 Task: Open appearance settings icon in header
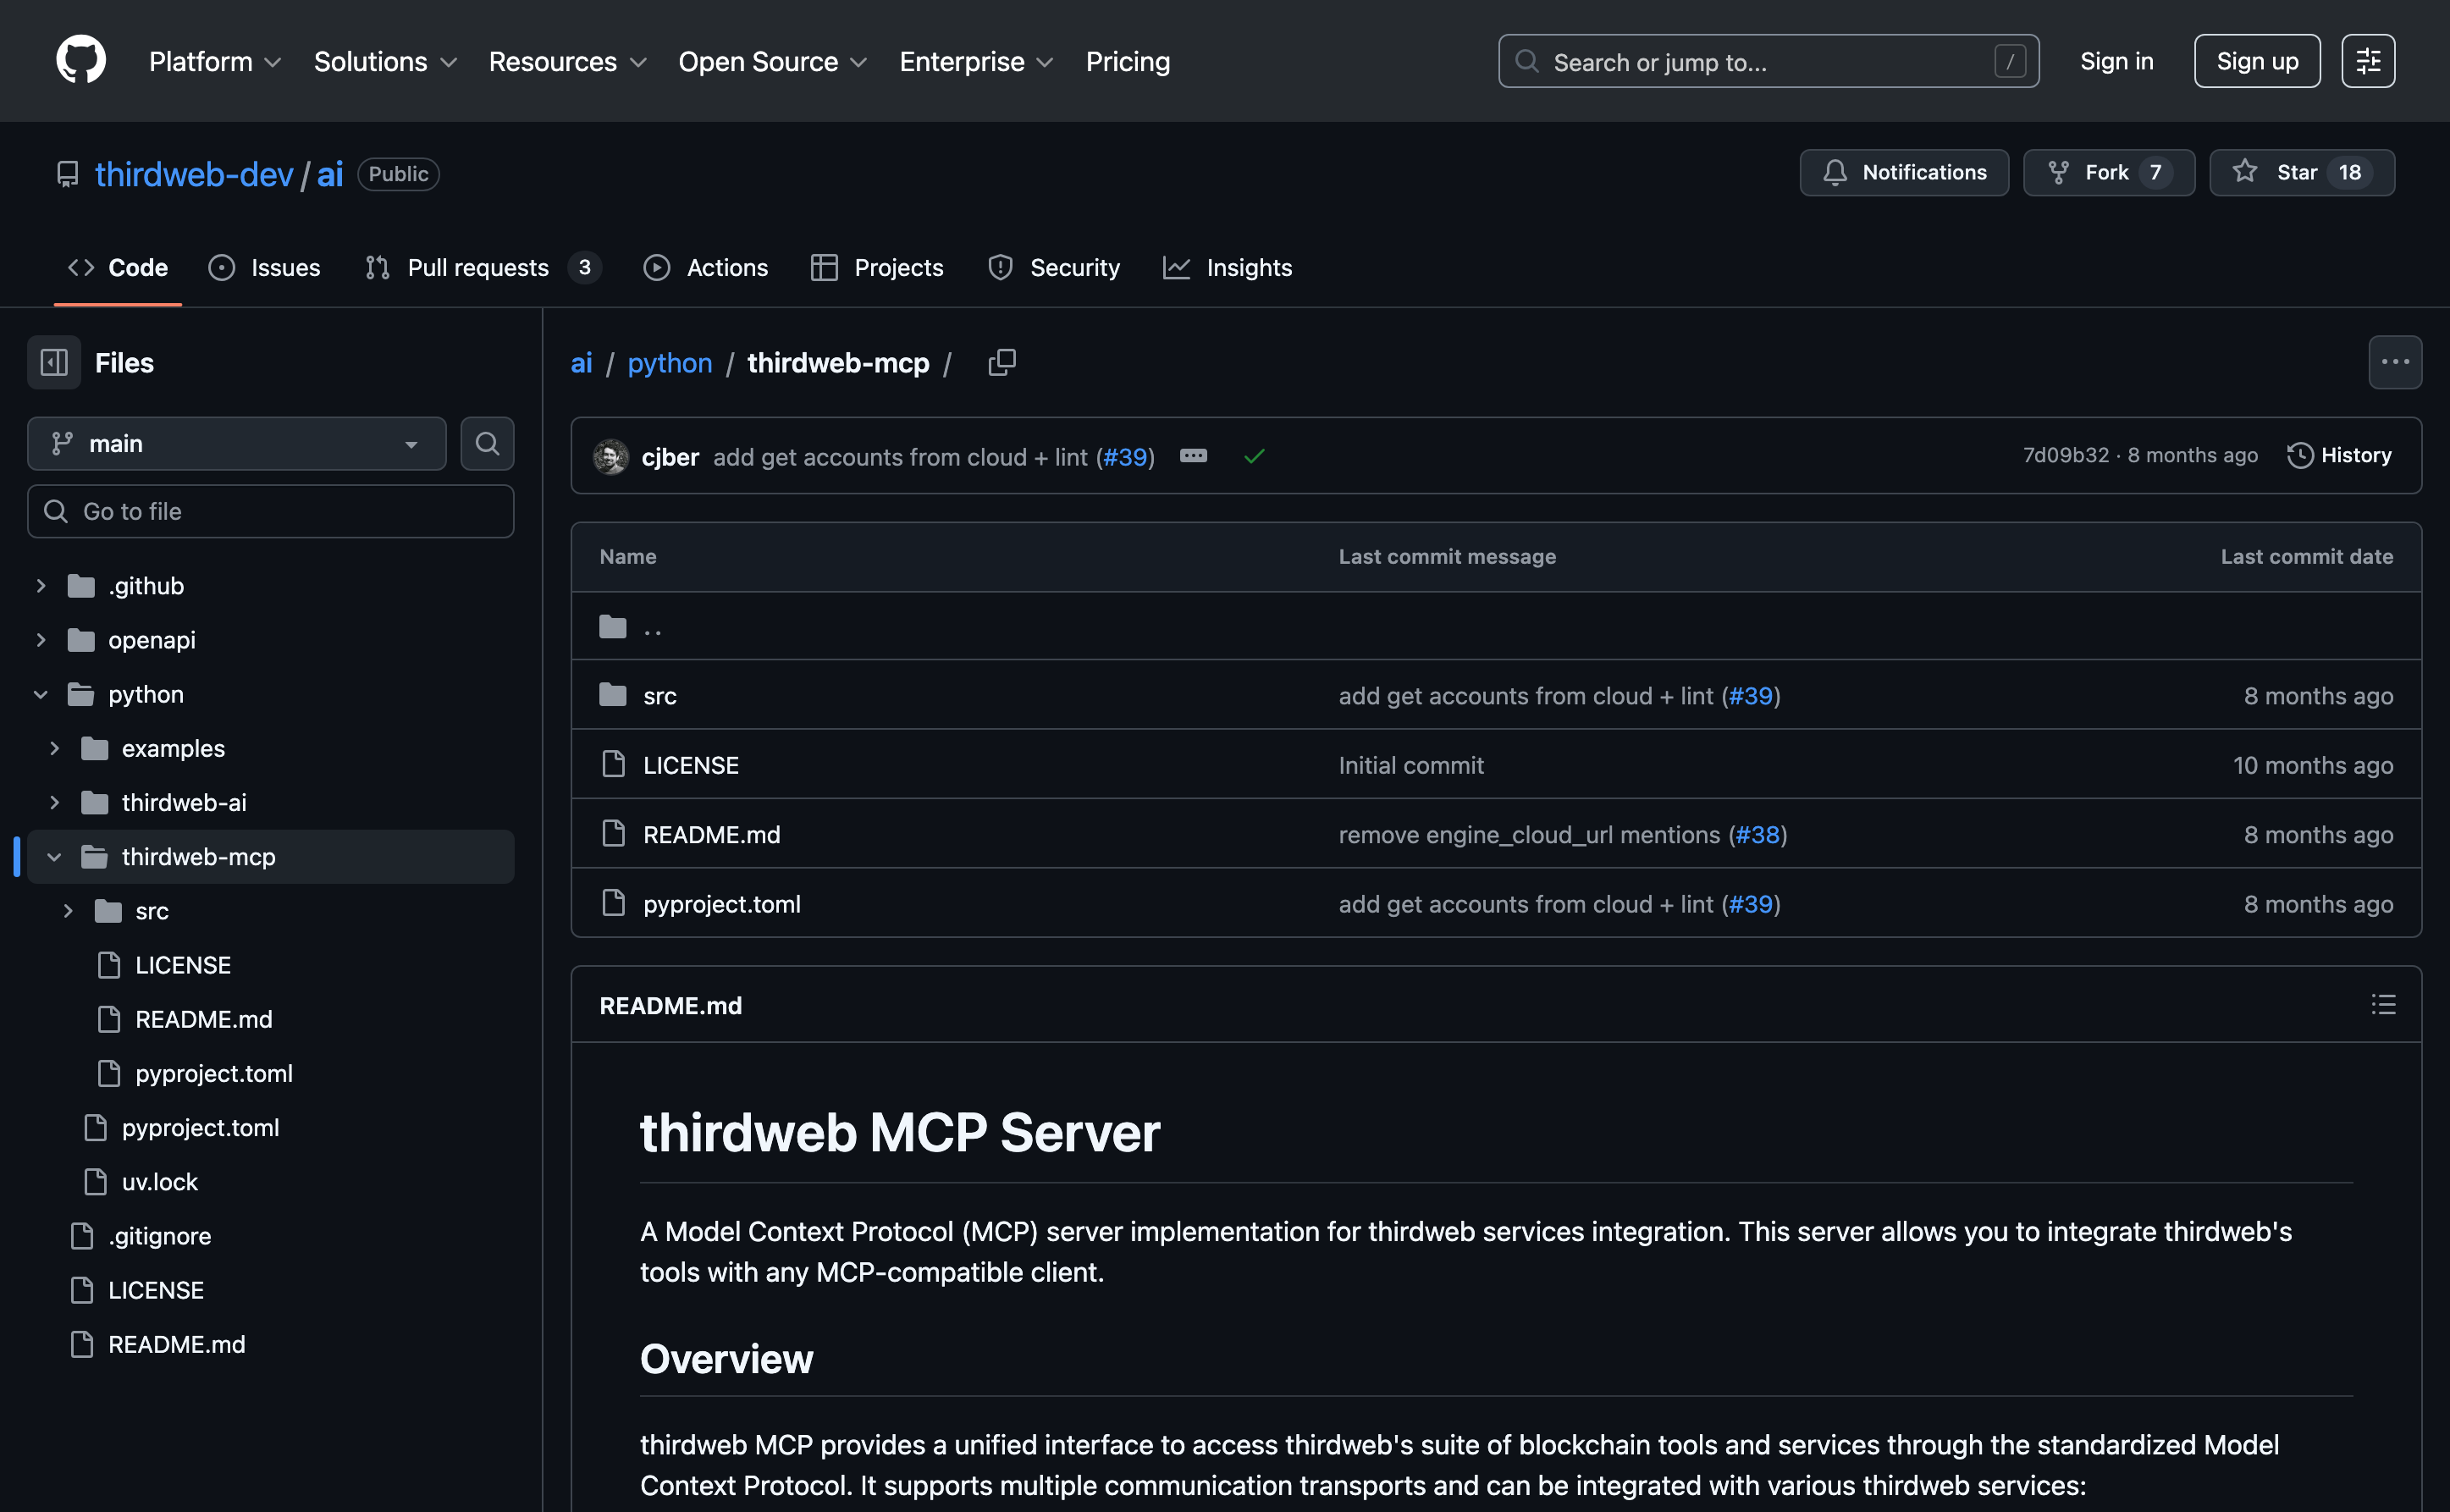(2367, 61)
